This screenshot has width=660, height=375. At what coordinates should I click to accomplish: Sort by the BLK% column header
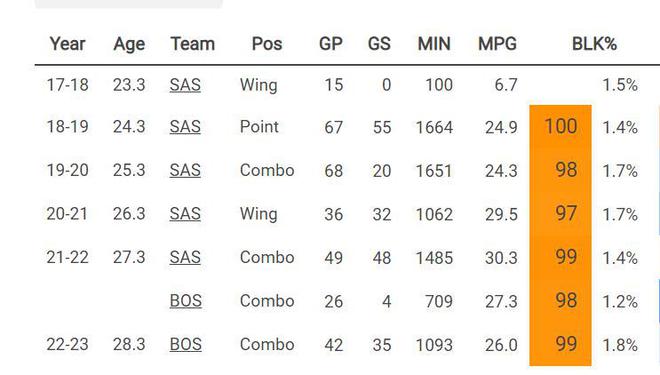point(594,44)
